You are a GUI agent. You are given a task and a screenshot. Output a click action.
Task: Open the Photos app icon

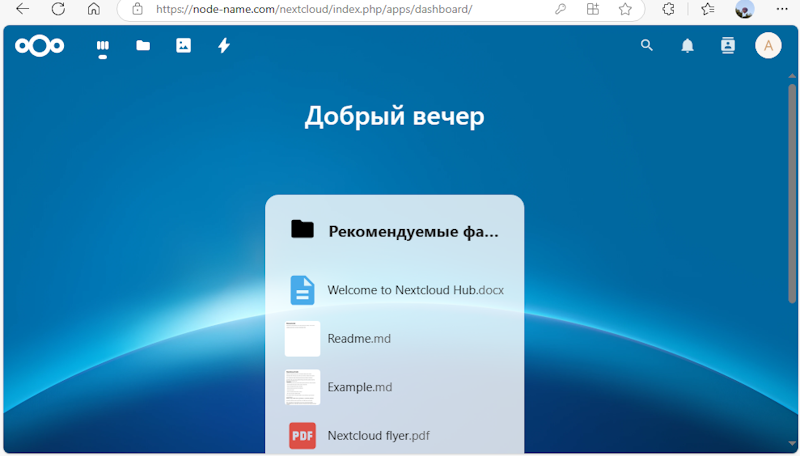click(x=183, y=46)
